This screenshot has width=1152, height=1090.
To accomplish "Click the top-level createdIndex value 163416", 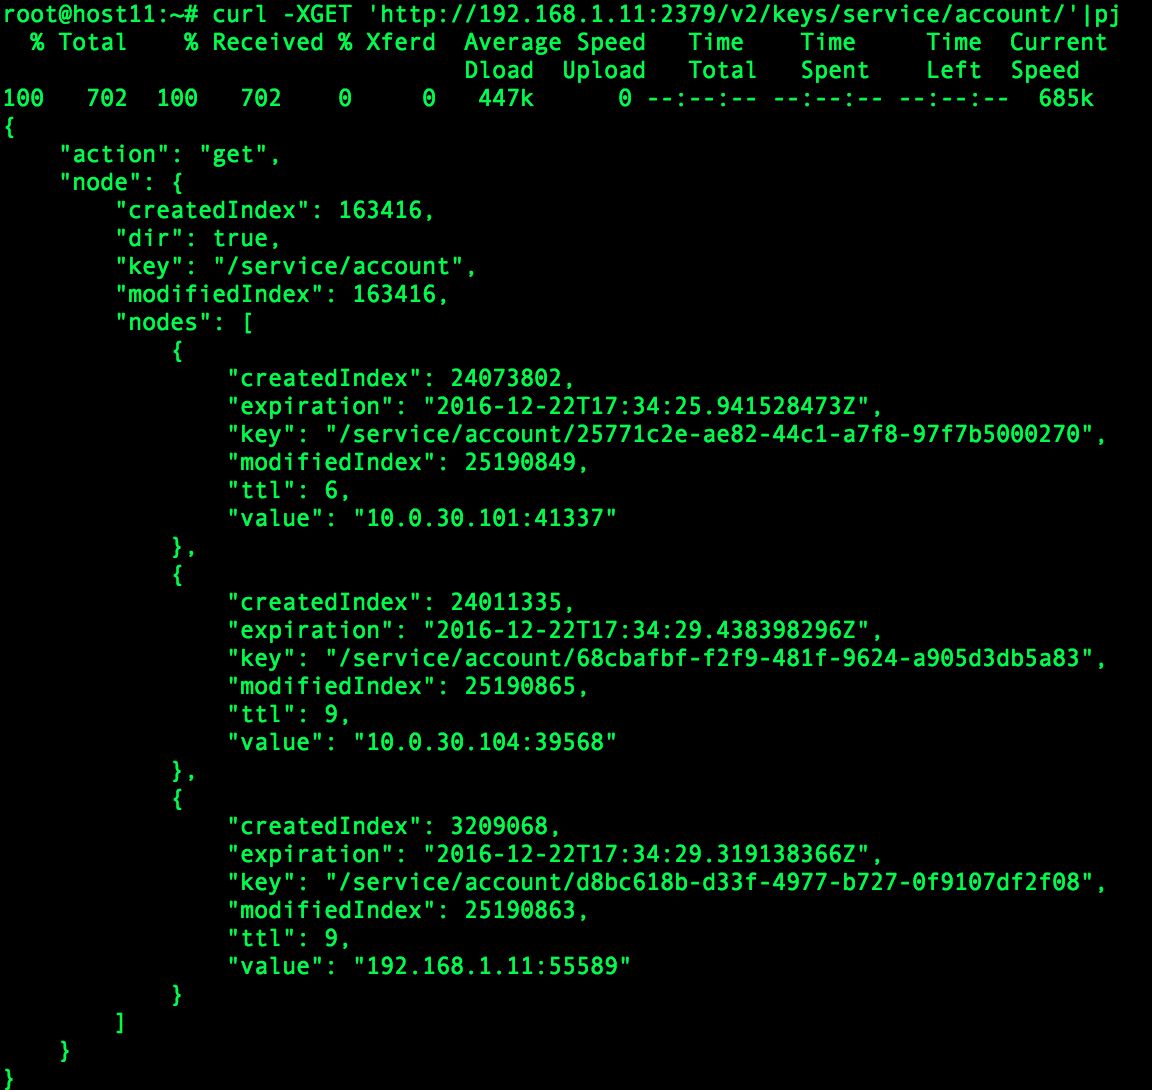I will click(x=380, y=211).
